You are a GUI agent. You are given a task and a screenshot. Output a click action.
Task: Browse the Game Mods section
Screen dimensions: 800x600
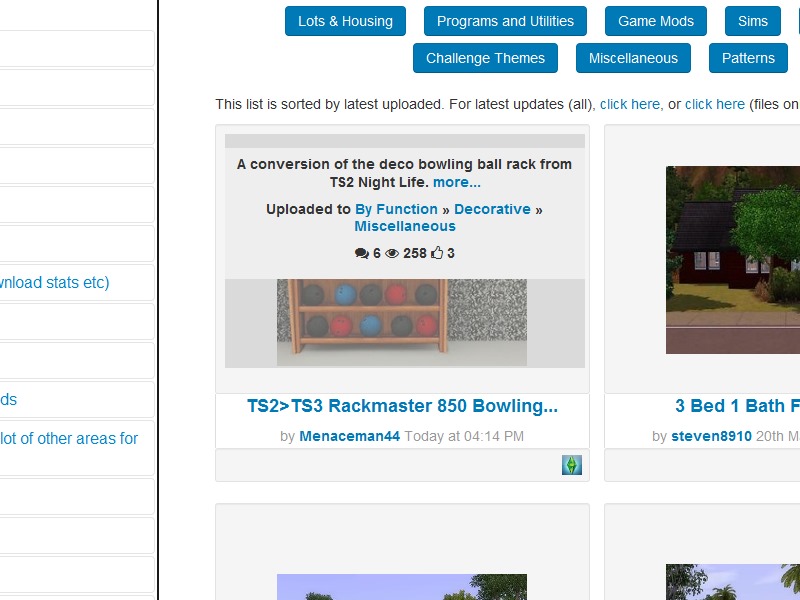pyautogui.click(x=656, y=21)
